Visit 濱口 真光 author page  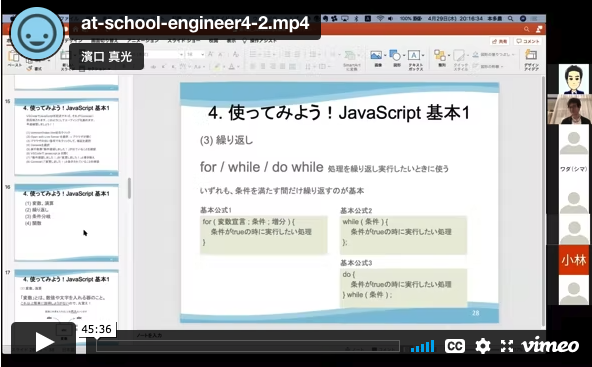(106, 57)
